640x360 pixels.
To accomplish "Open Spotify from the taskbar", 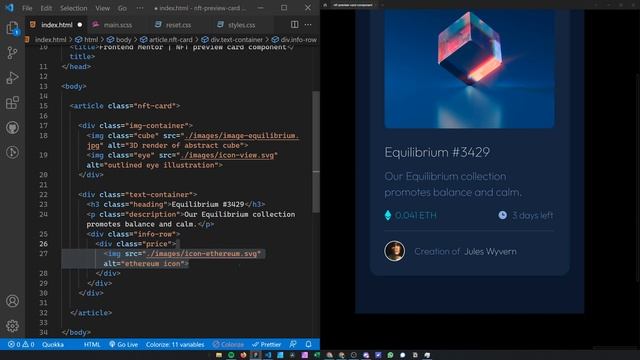I will click(x=231, y=355).
